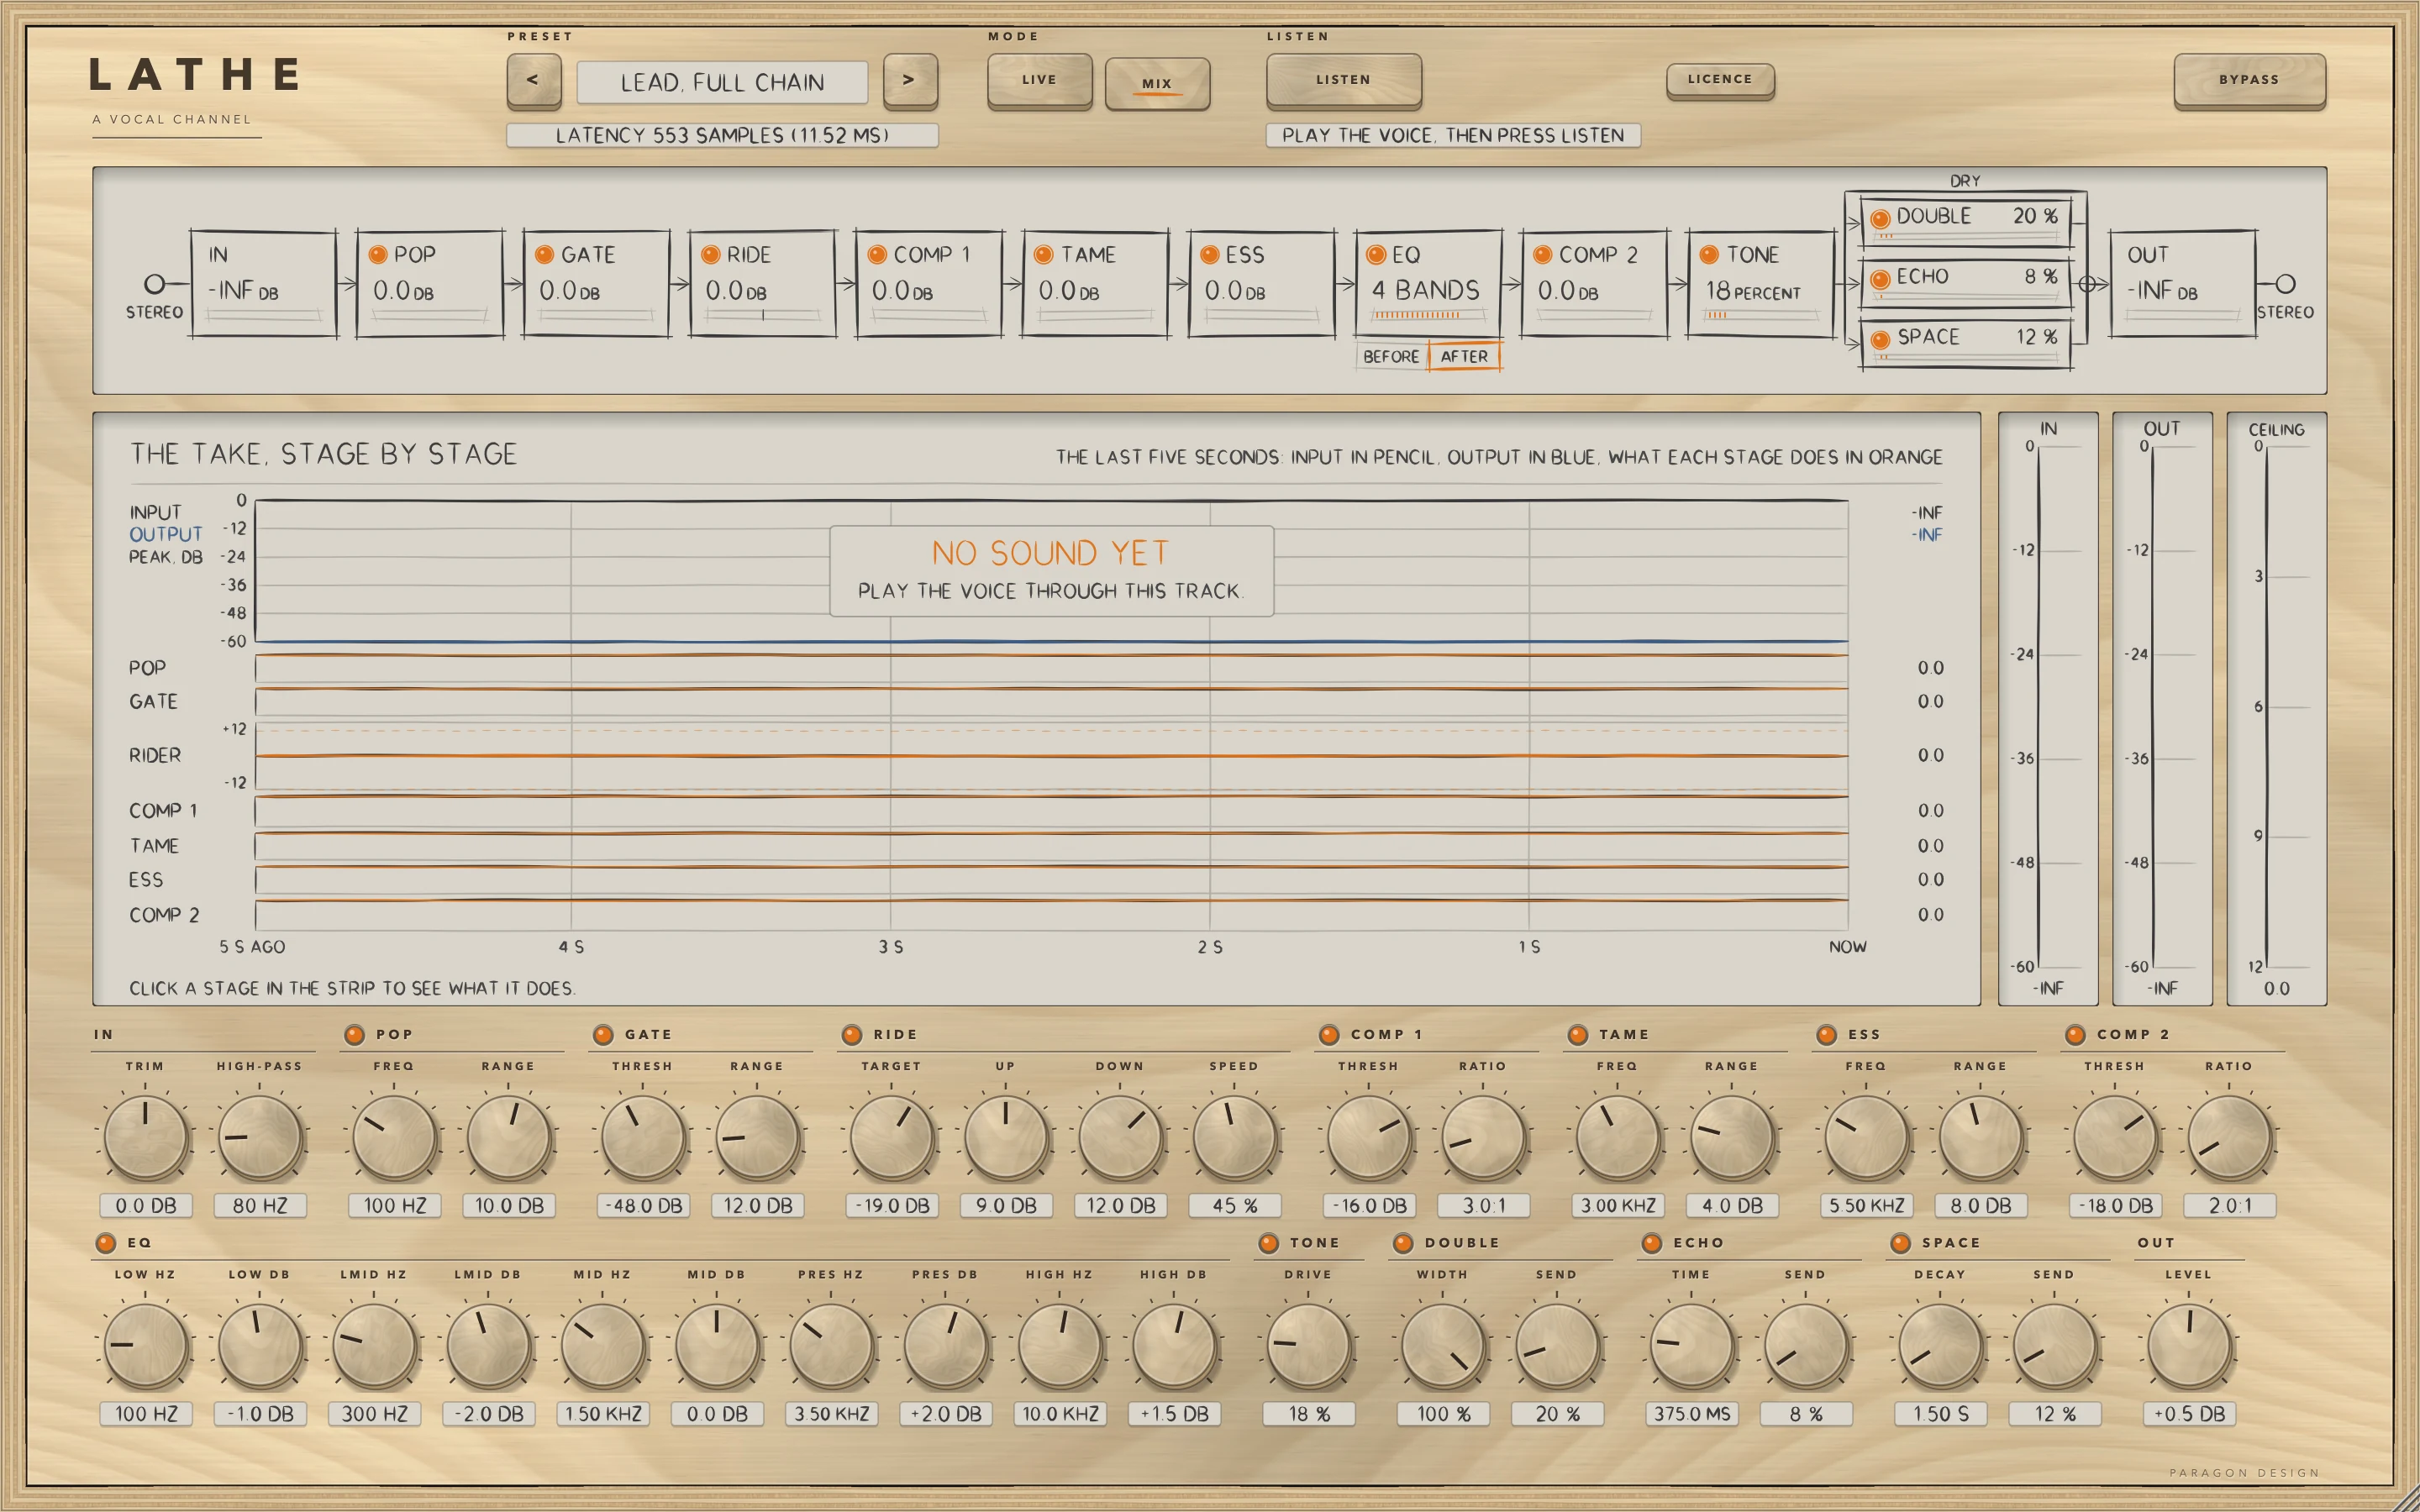This screenshot has width=2420, height=1512.
Task: Toggle the SPACE send LED in chain strip
Action: 1880,340
